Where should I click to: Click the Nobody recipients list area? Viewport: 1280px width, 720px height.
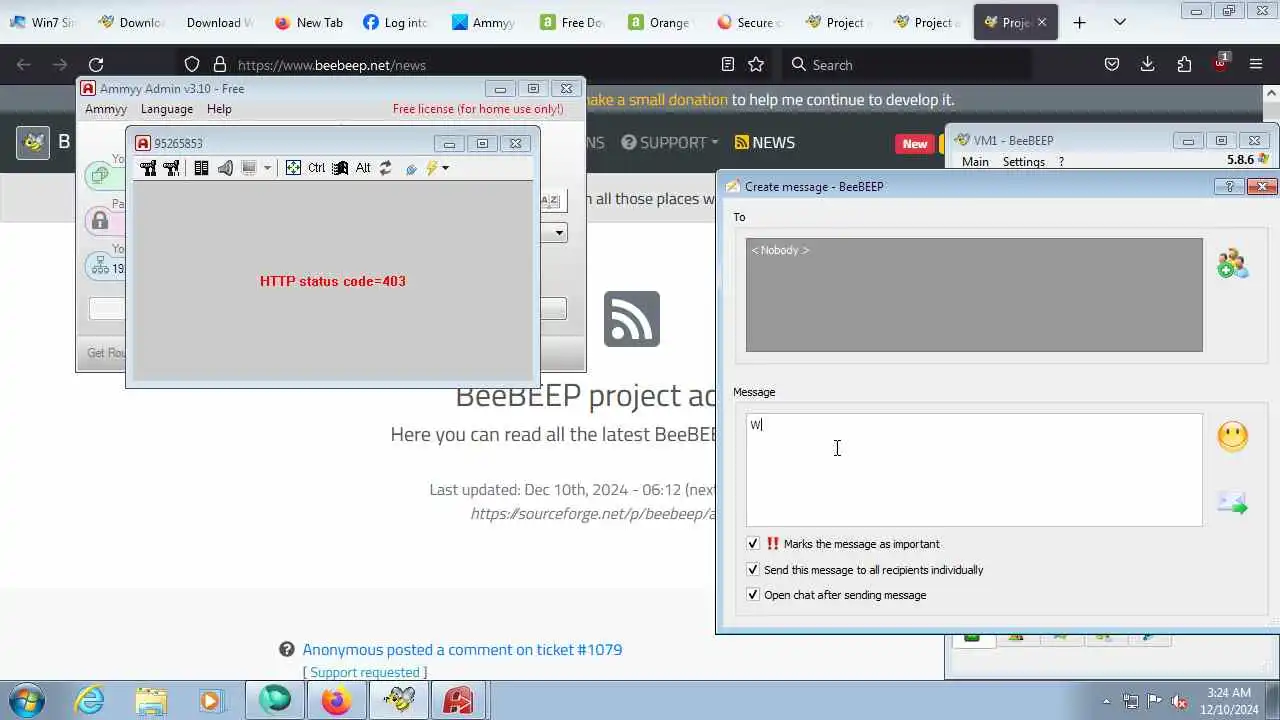coord(974,295)
